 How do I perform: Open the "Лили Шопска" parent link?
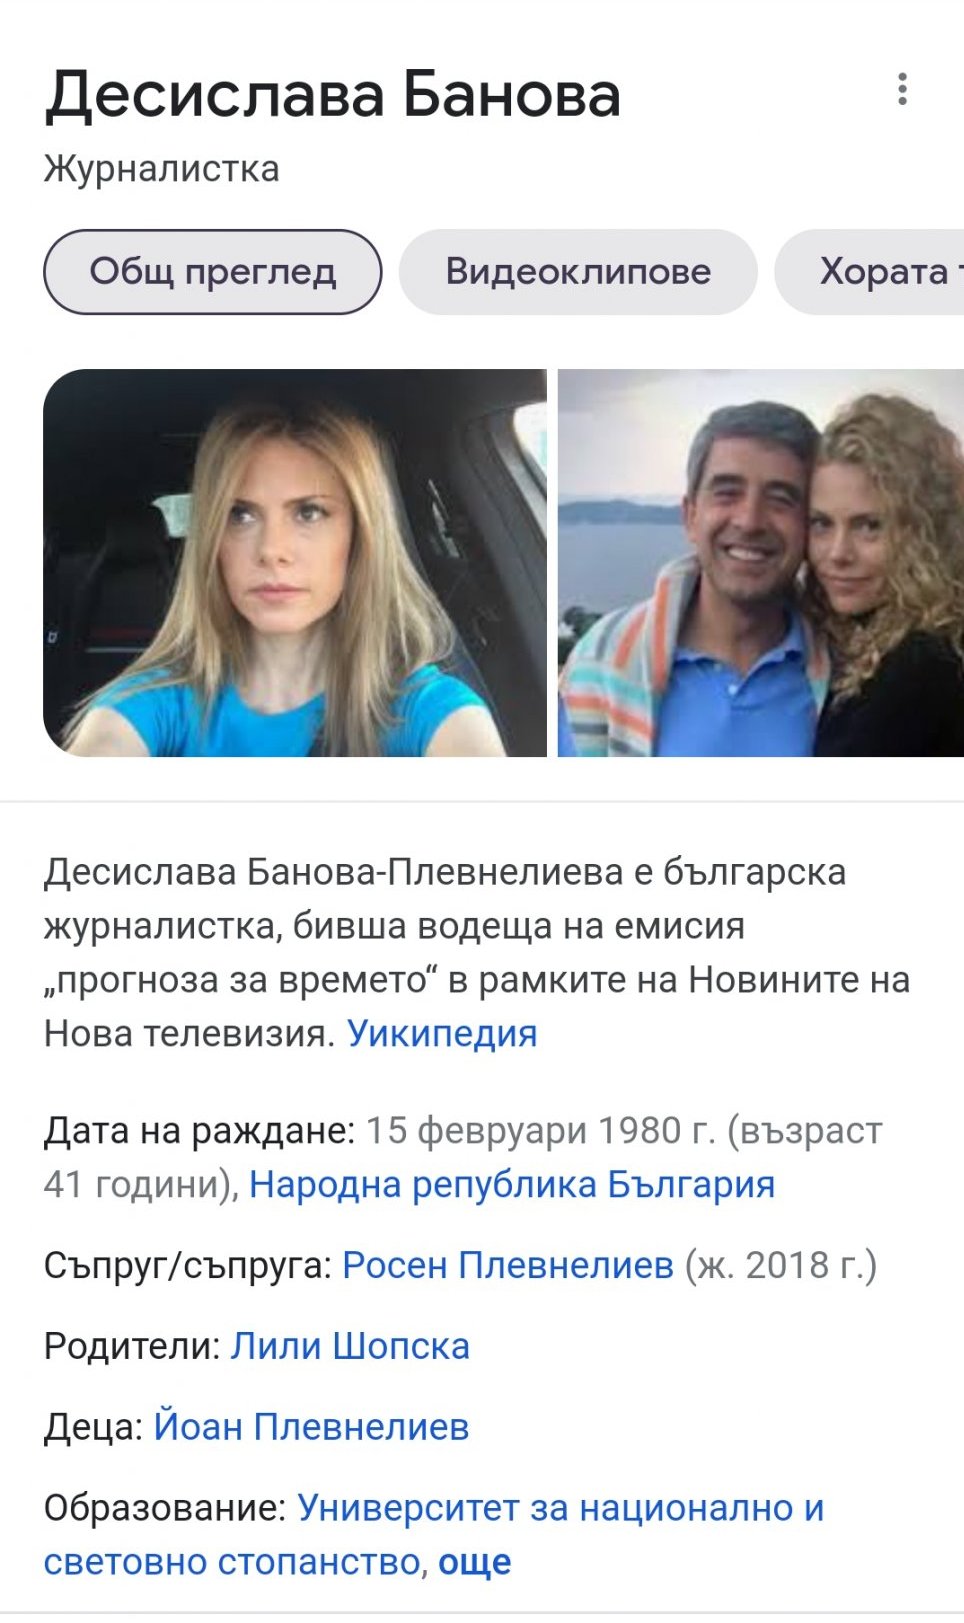click(x=350, y=1346)
